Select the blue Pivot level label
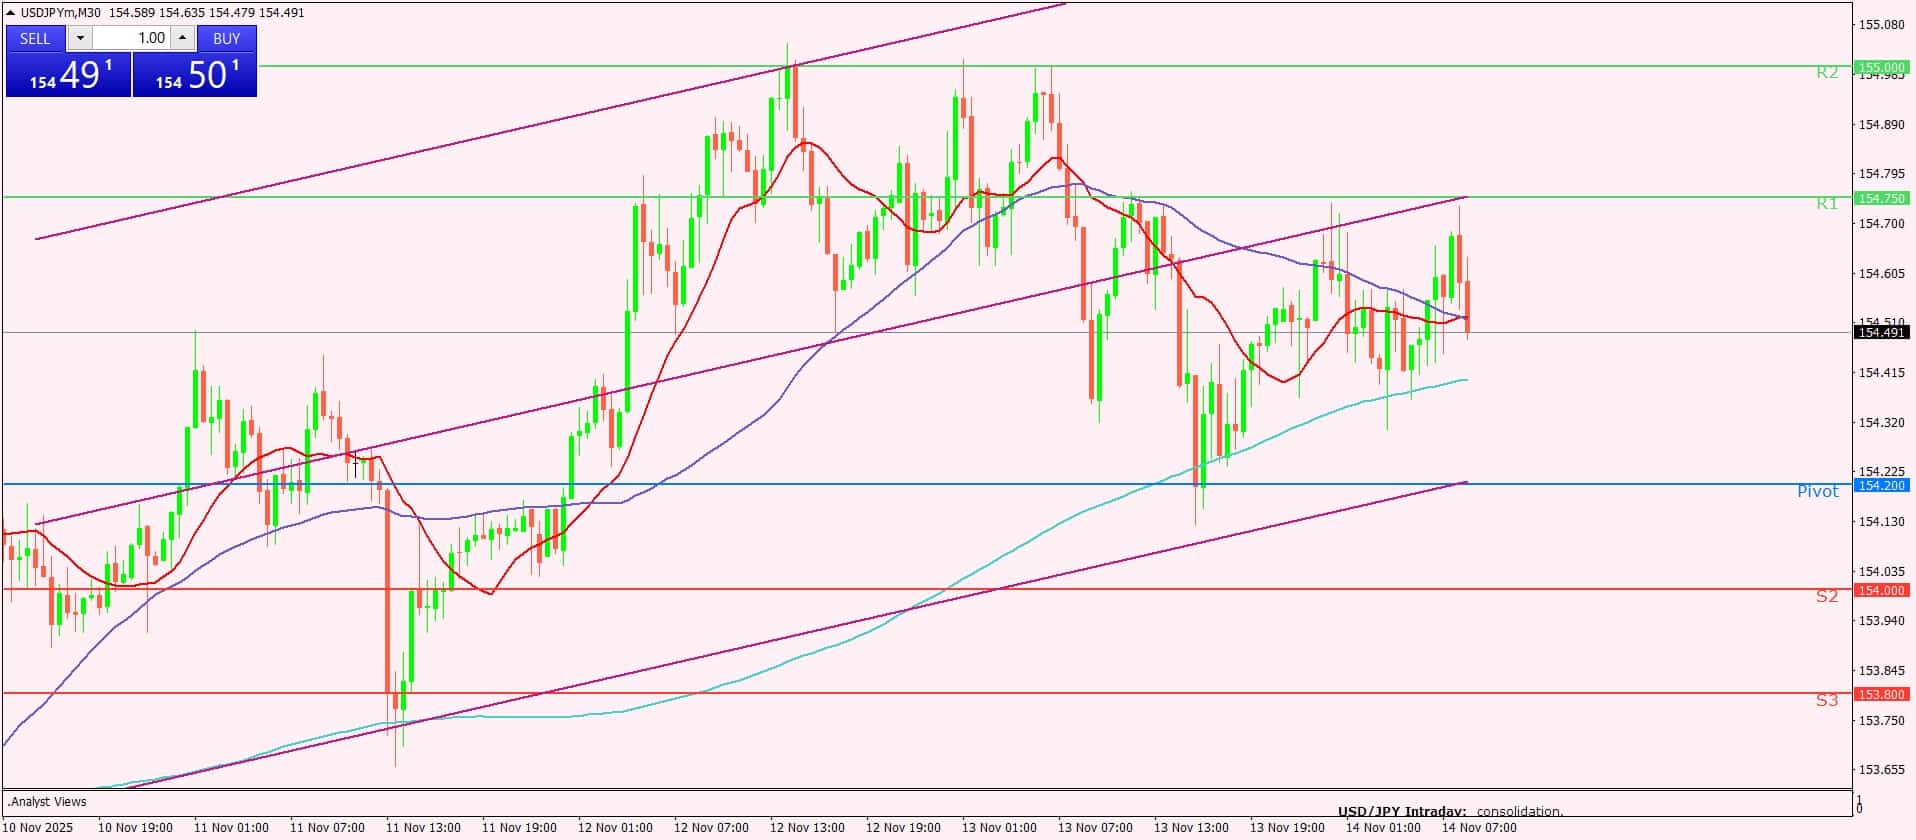 [x=1818, y=491]
